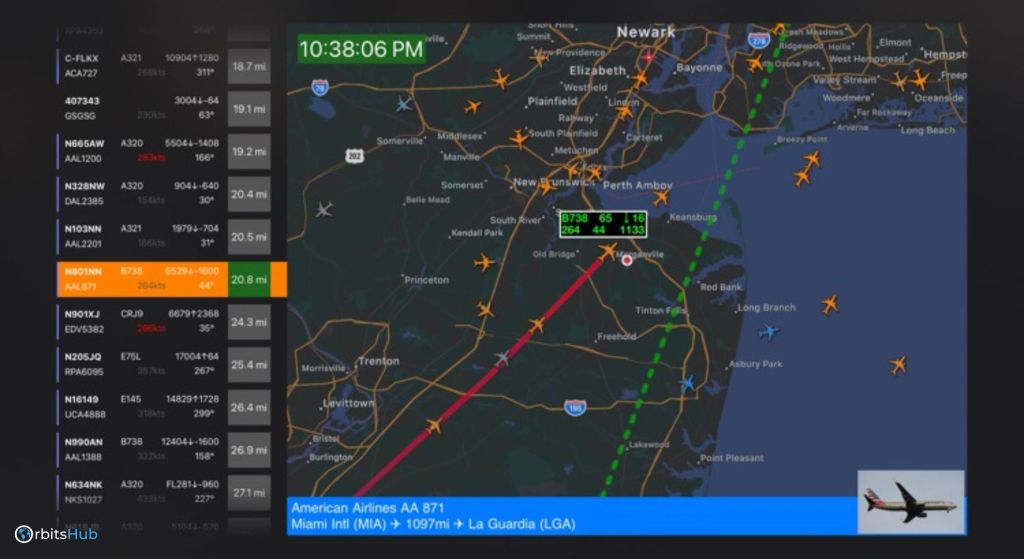1024x559 pixels.
Task: Select the N205JQ RPA6095 flight row
Action: 164,364
